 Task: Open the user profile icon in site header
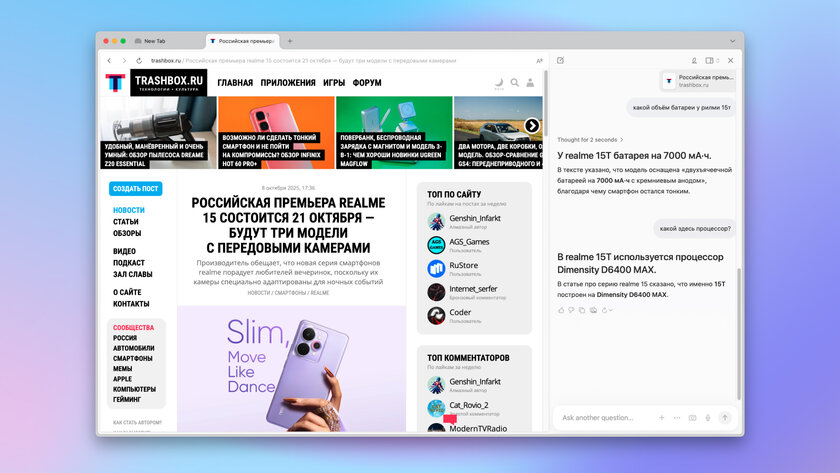click(530, 82)
